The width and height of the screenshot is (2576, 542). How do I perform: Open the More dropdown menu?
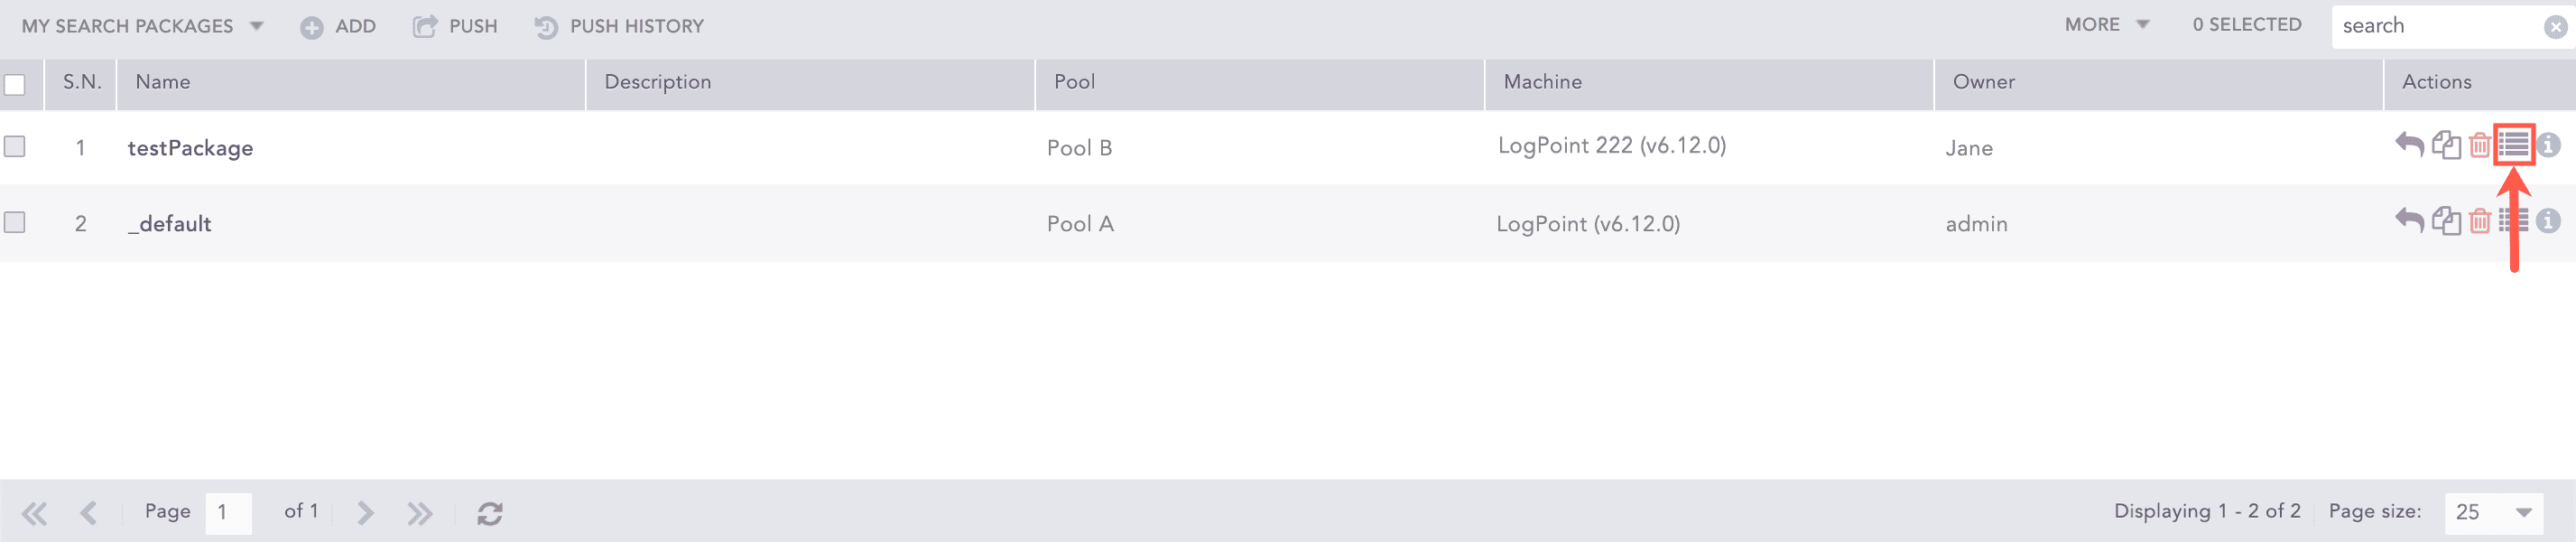tap(2106, 25)
